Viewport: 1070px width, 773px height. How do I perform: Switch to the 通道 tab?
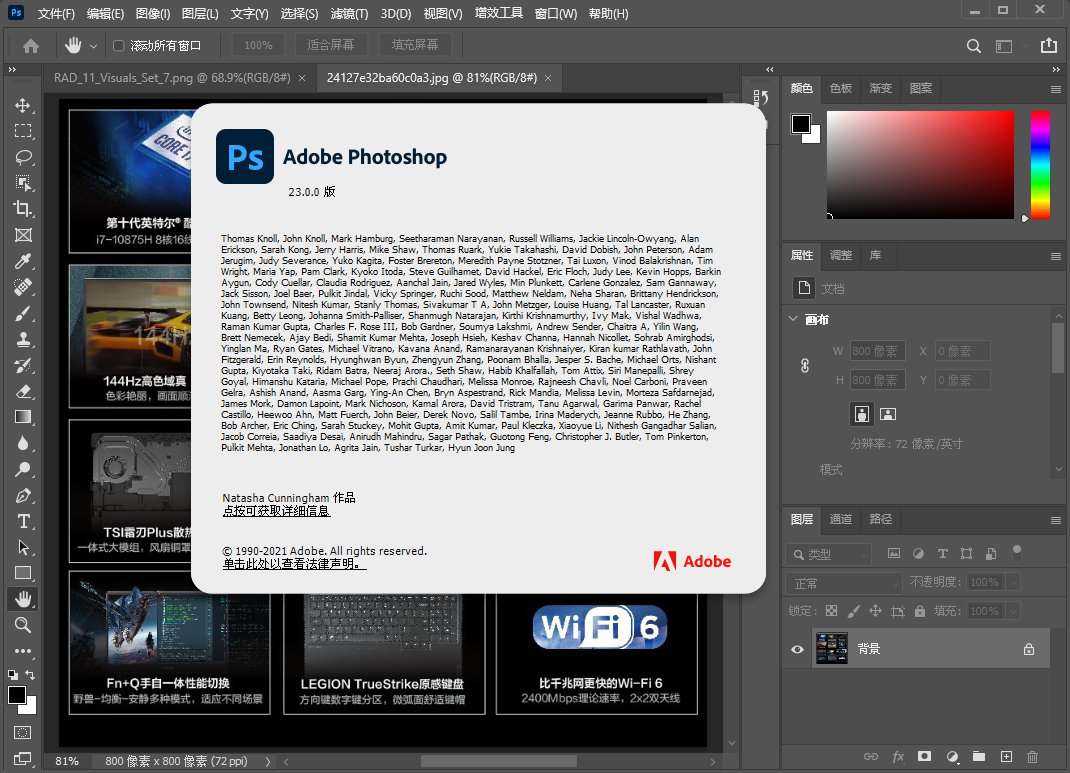pyautogui.click(x=840, y=519)
